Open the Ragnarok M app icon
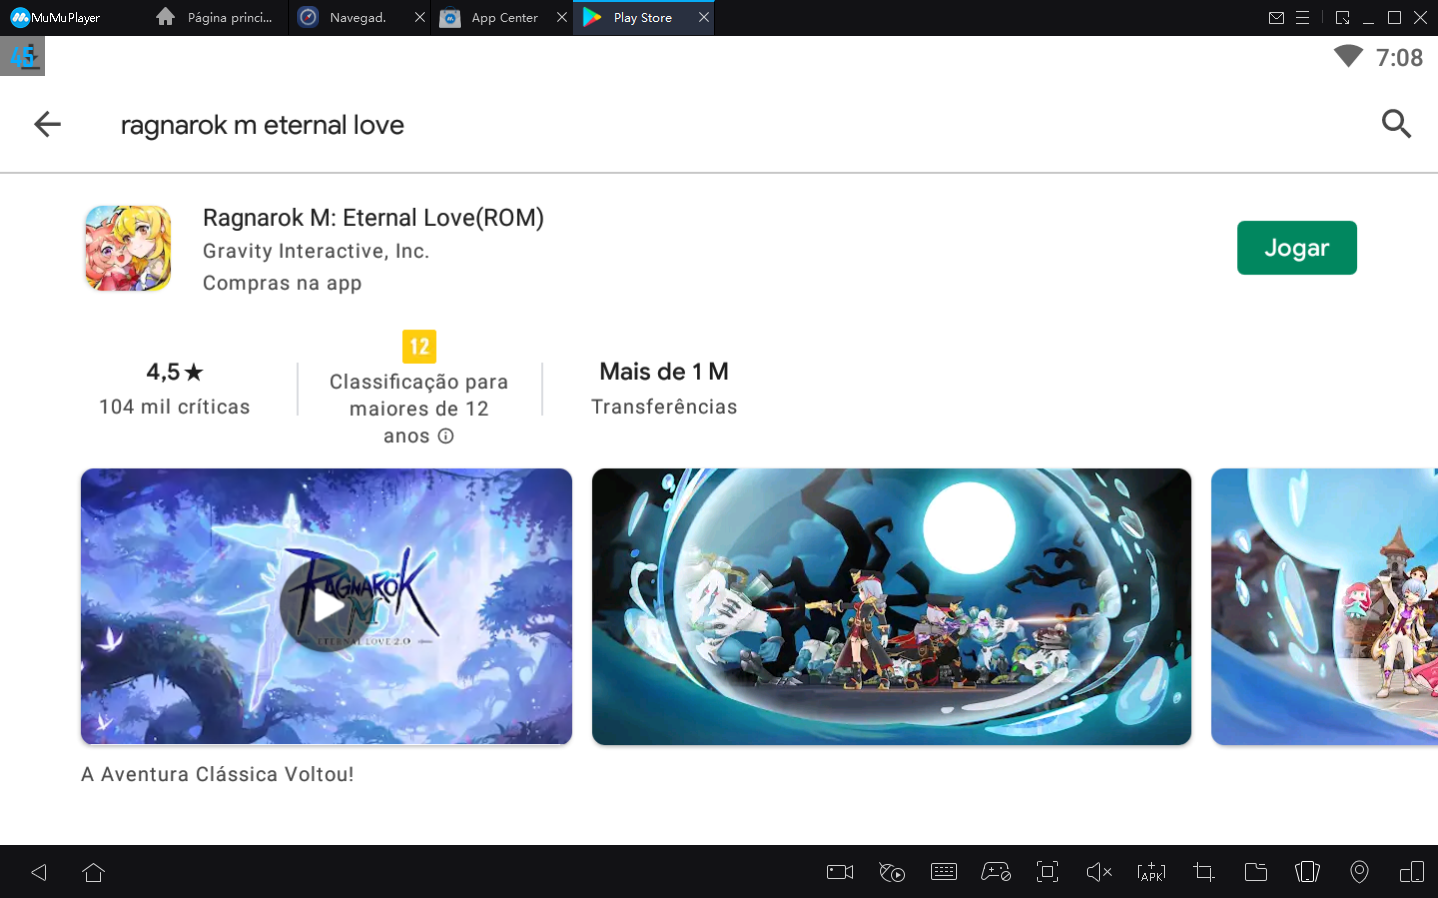1438x898 pixels. 128,248
